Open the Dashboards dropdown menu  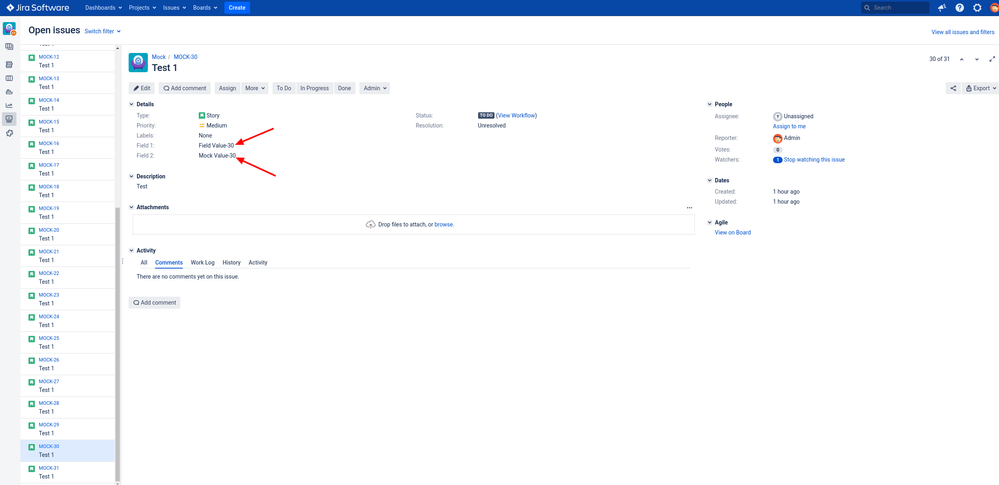(103, 8)
